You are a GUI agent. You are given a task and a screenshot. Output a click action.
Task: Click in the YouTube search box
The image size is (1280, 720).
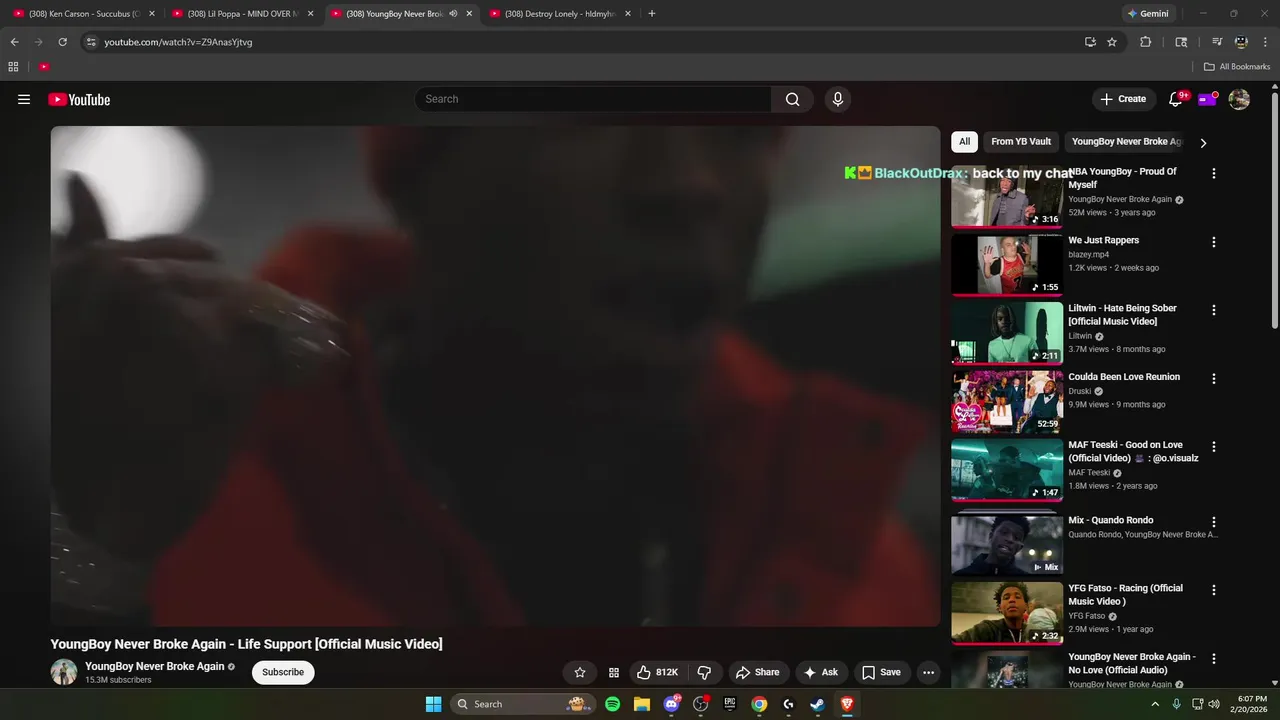click(x=593, y=99)
